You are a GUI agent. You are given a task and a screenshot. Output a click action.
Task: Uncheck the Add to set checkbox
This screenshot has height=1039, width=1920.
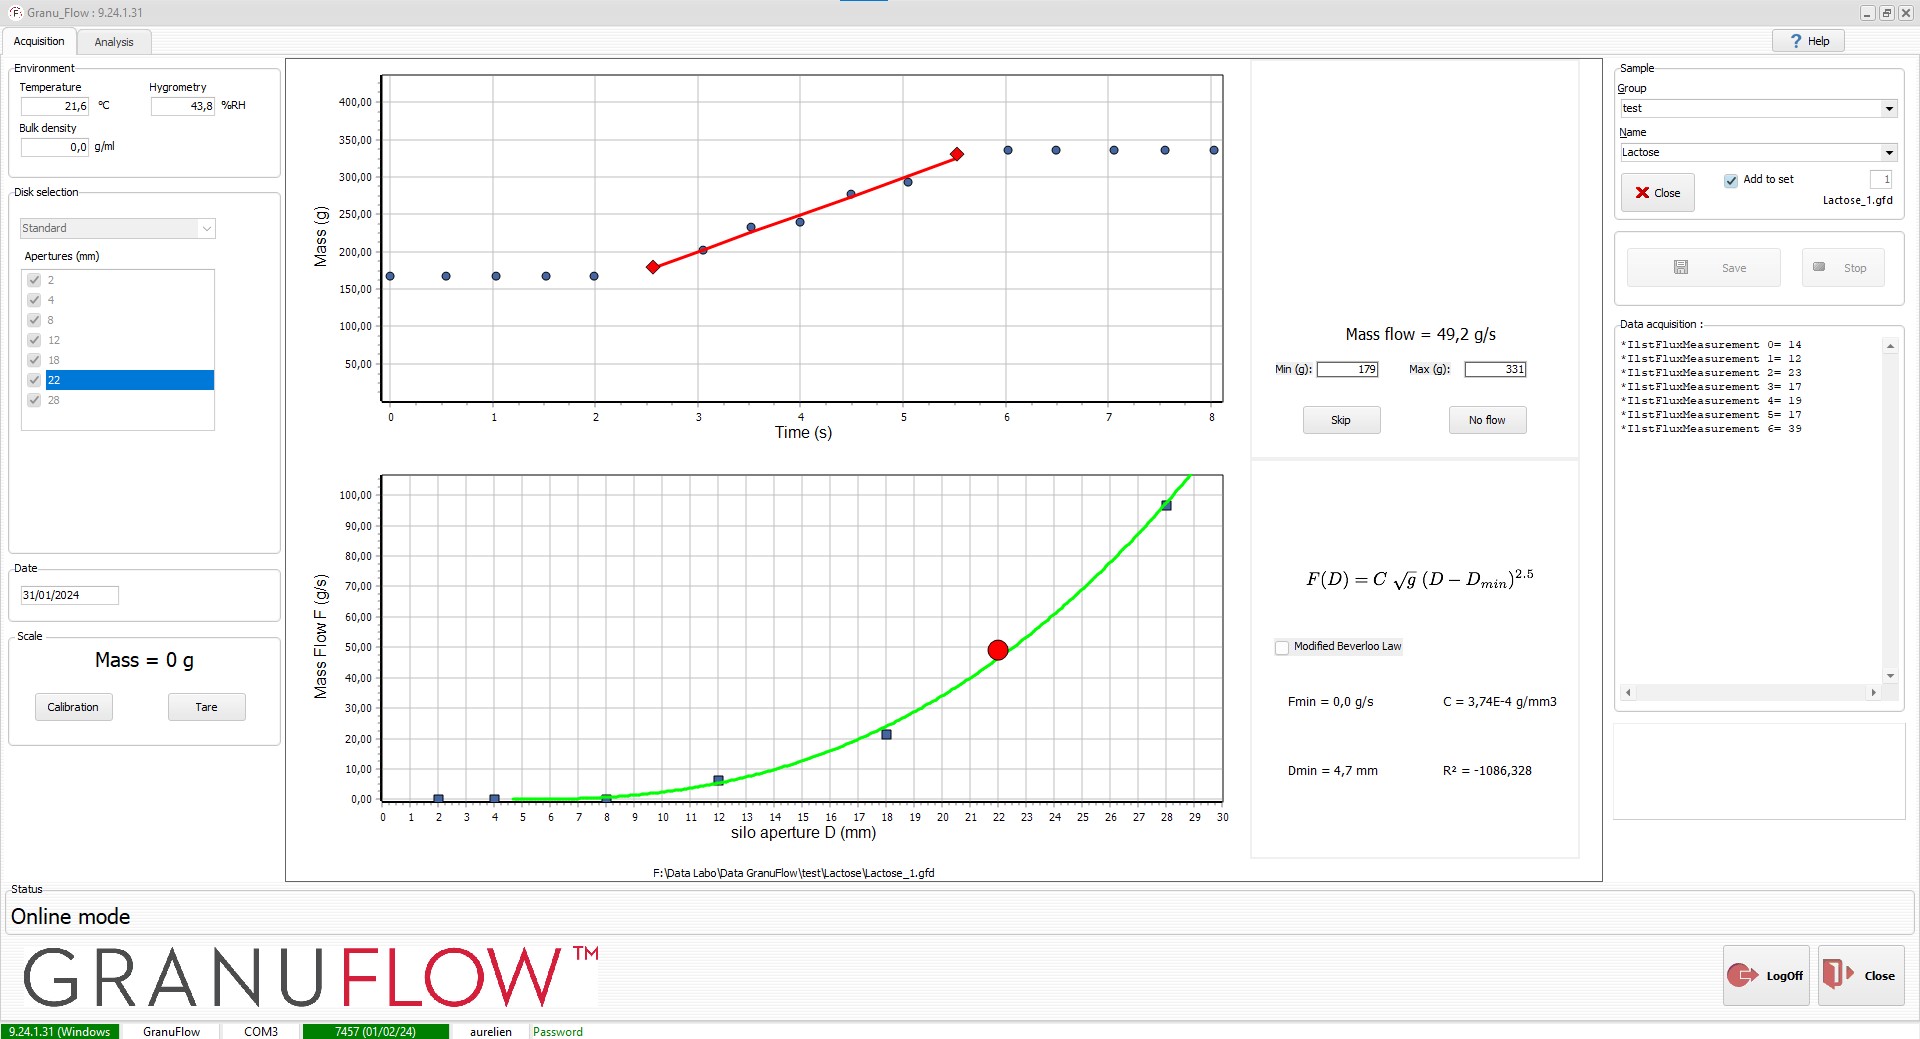[x=1731, y=180]
